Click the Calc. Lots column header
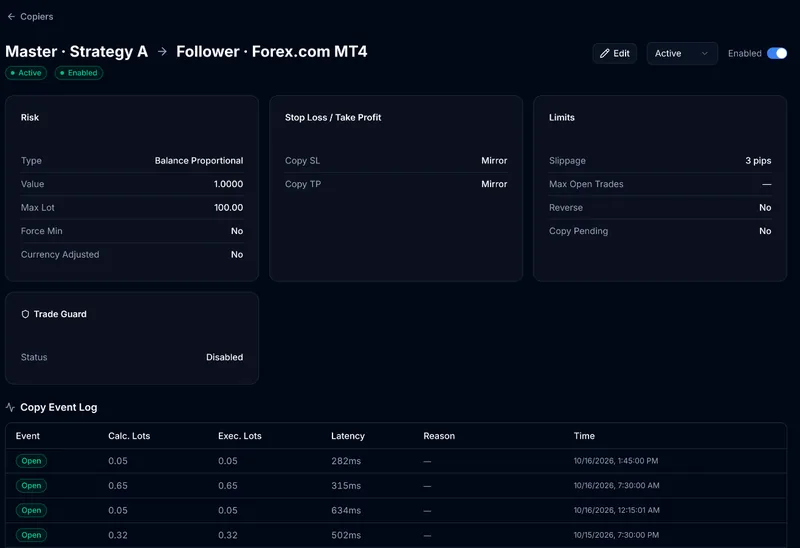Viewport: 800px width, 548px height. (x=129, y=436)
